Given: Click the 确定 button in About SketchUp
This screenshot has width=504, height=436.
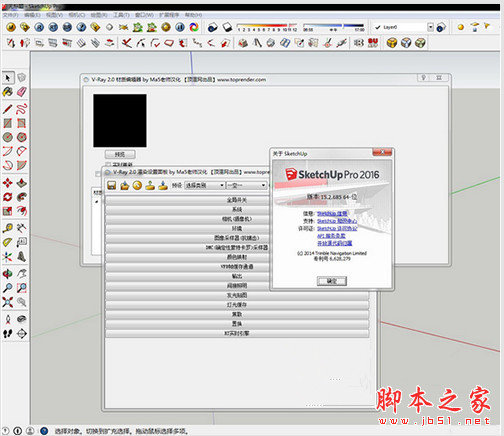Looking at the screenshot, I should pos(332,281).
